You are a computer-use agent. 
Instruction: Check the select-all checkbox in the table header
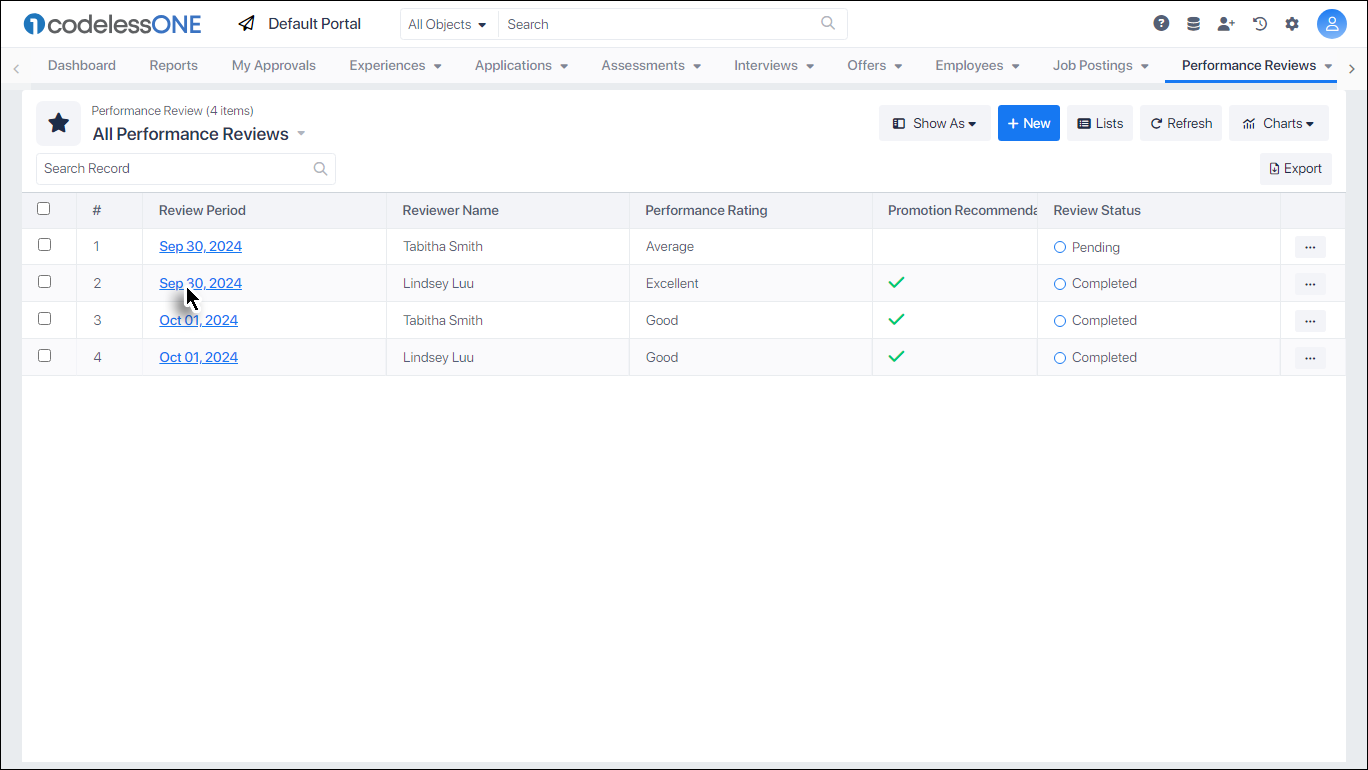tap(44, 208)
